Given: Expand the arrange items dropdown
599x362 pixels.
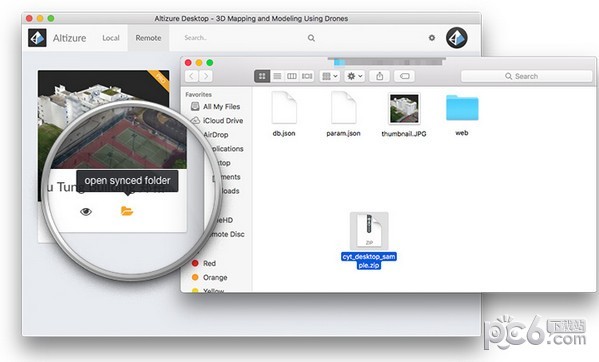Looking at the screenshot, I should 329,76.
